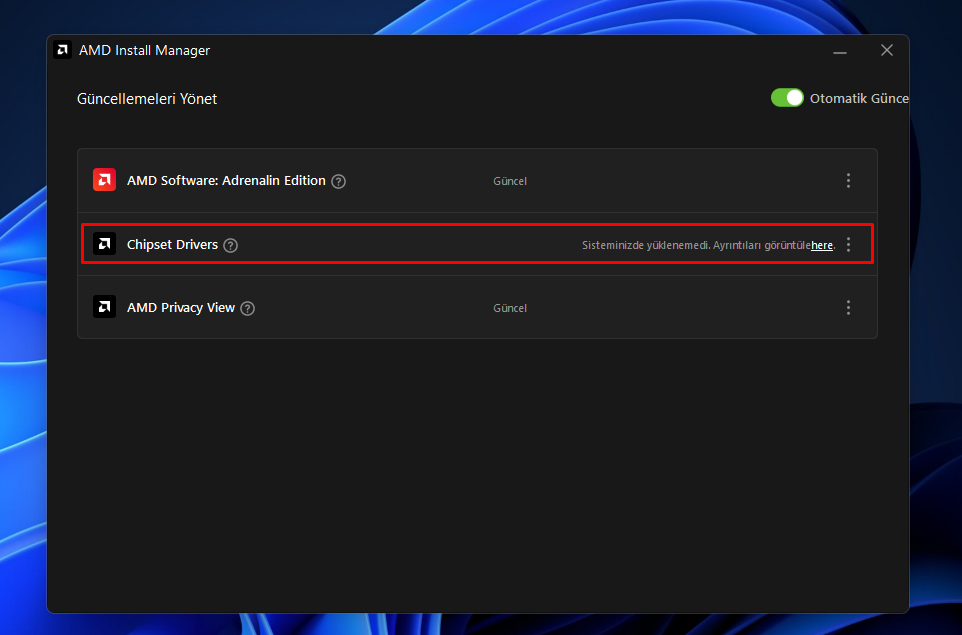Click the 'Otomatik Günce' label text

(x=859, y=98)
